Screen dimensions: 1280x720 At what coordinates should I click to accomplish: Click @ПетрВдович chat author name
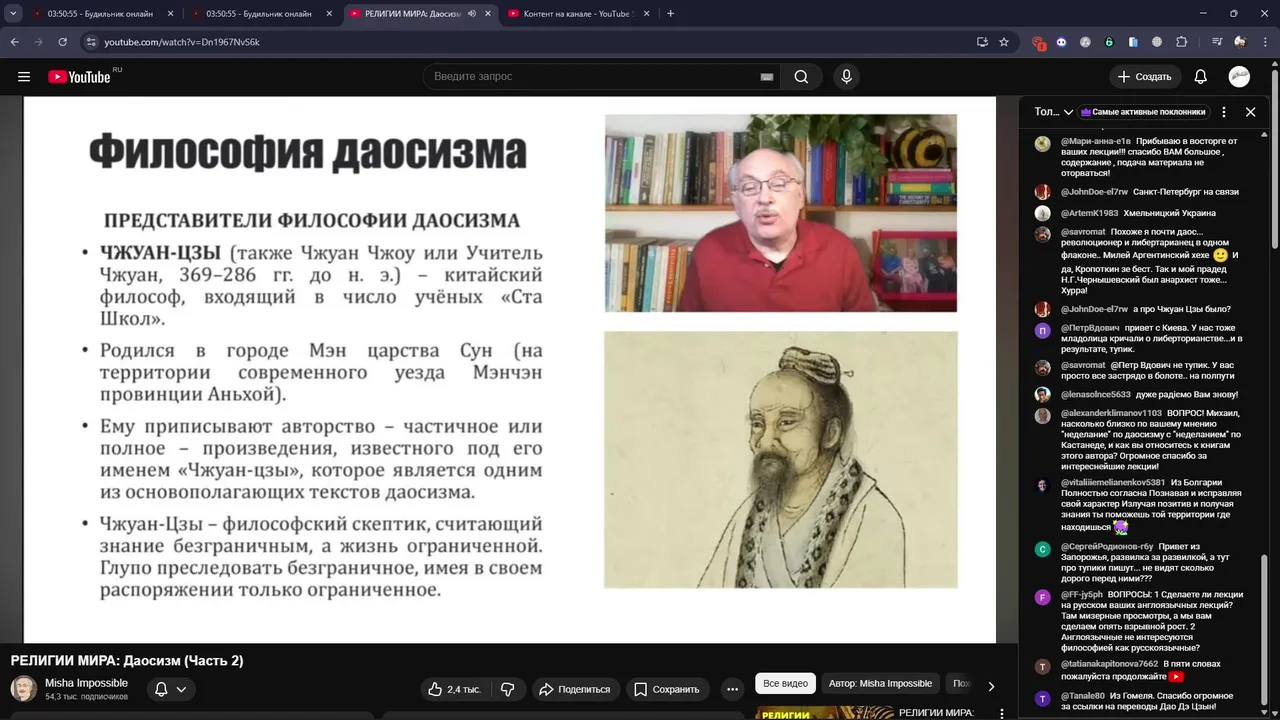[x=1090, y=328]
